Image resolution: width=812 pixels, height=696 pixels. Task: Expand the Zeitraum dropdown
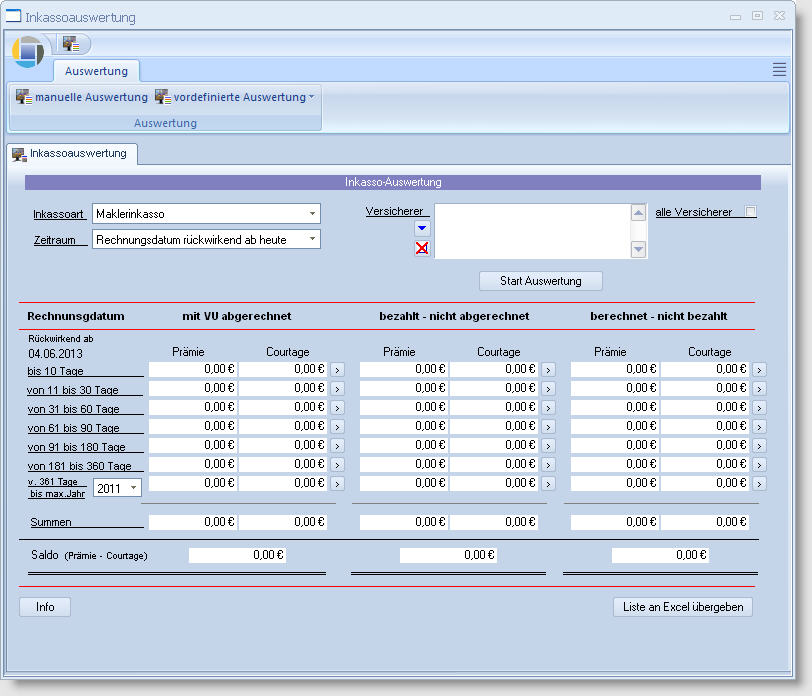pyautogui.click(x=312, y=239)
